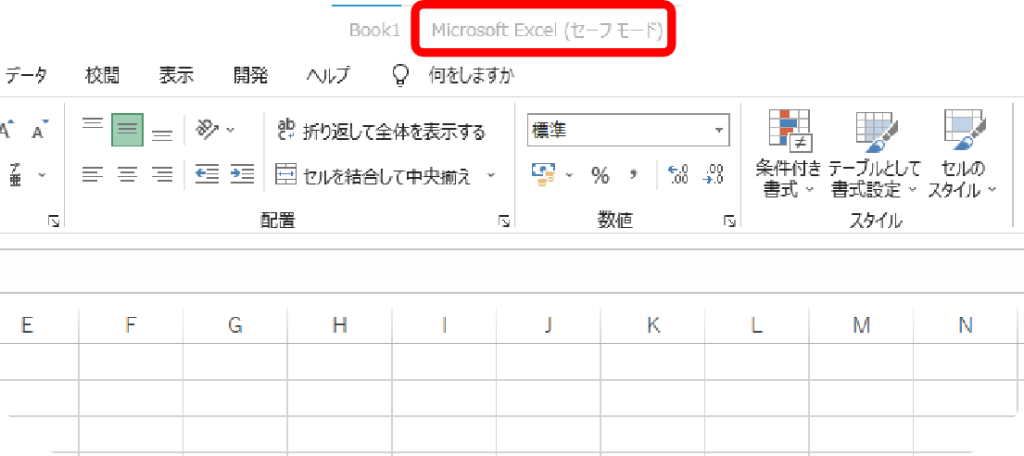Open the 標準 number format dropdown
Image resolution: width=1024 pixels, height=456 pixels.
(719, 130)
